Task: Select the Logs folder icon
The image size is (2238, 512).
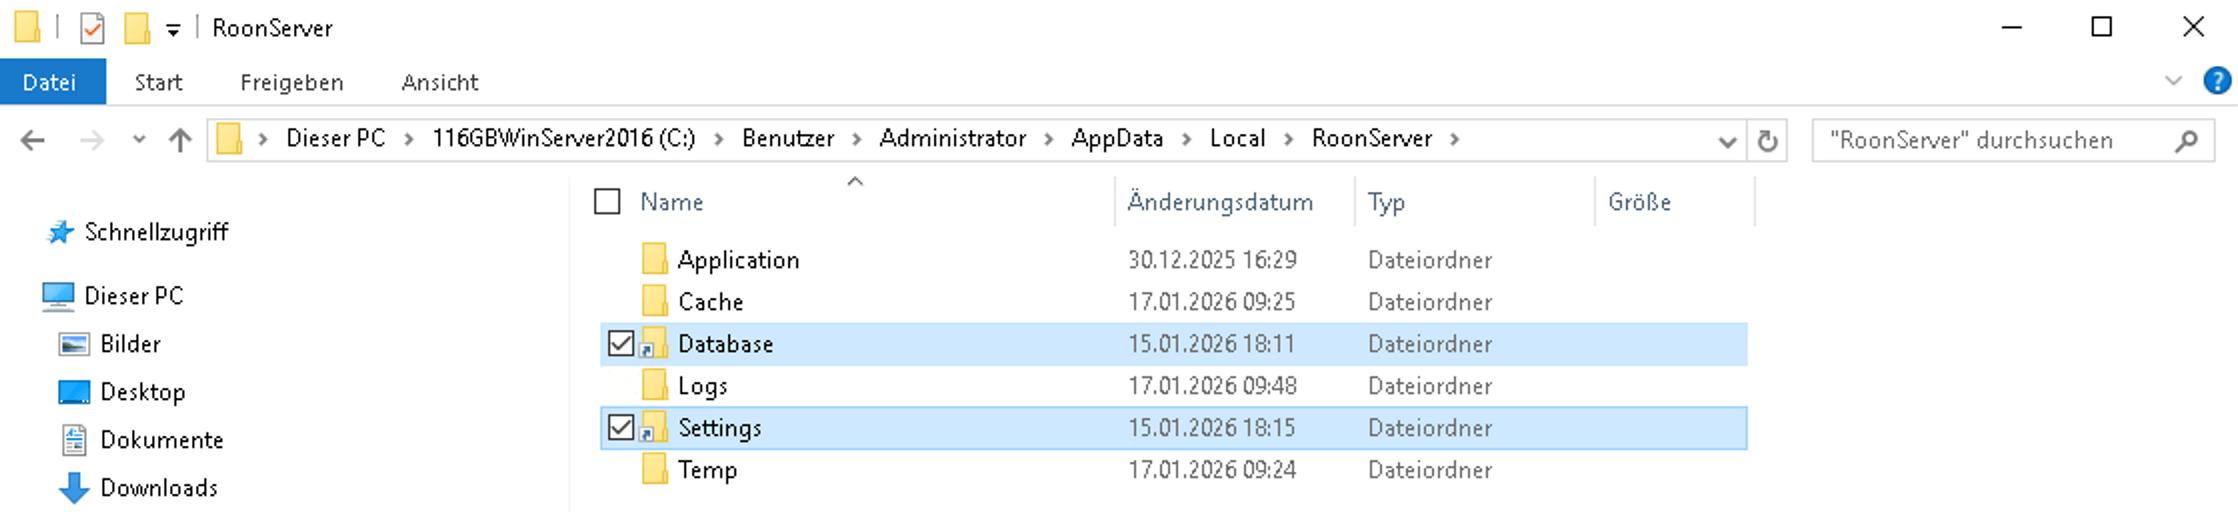Action: click(655, 385)
